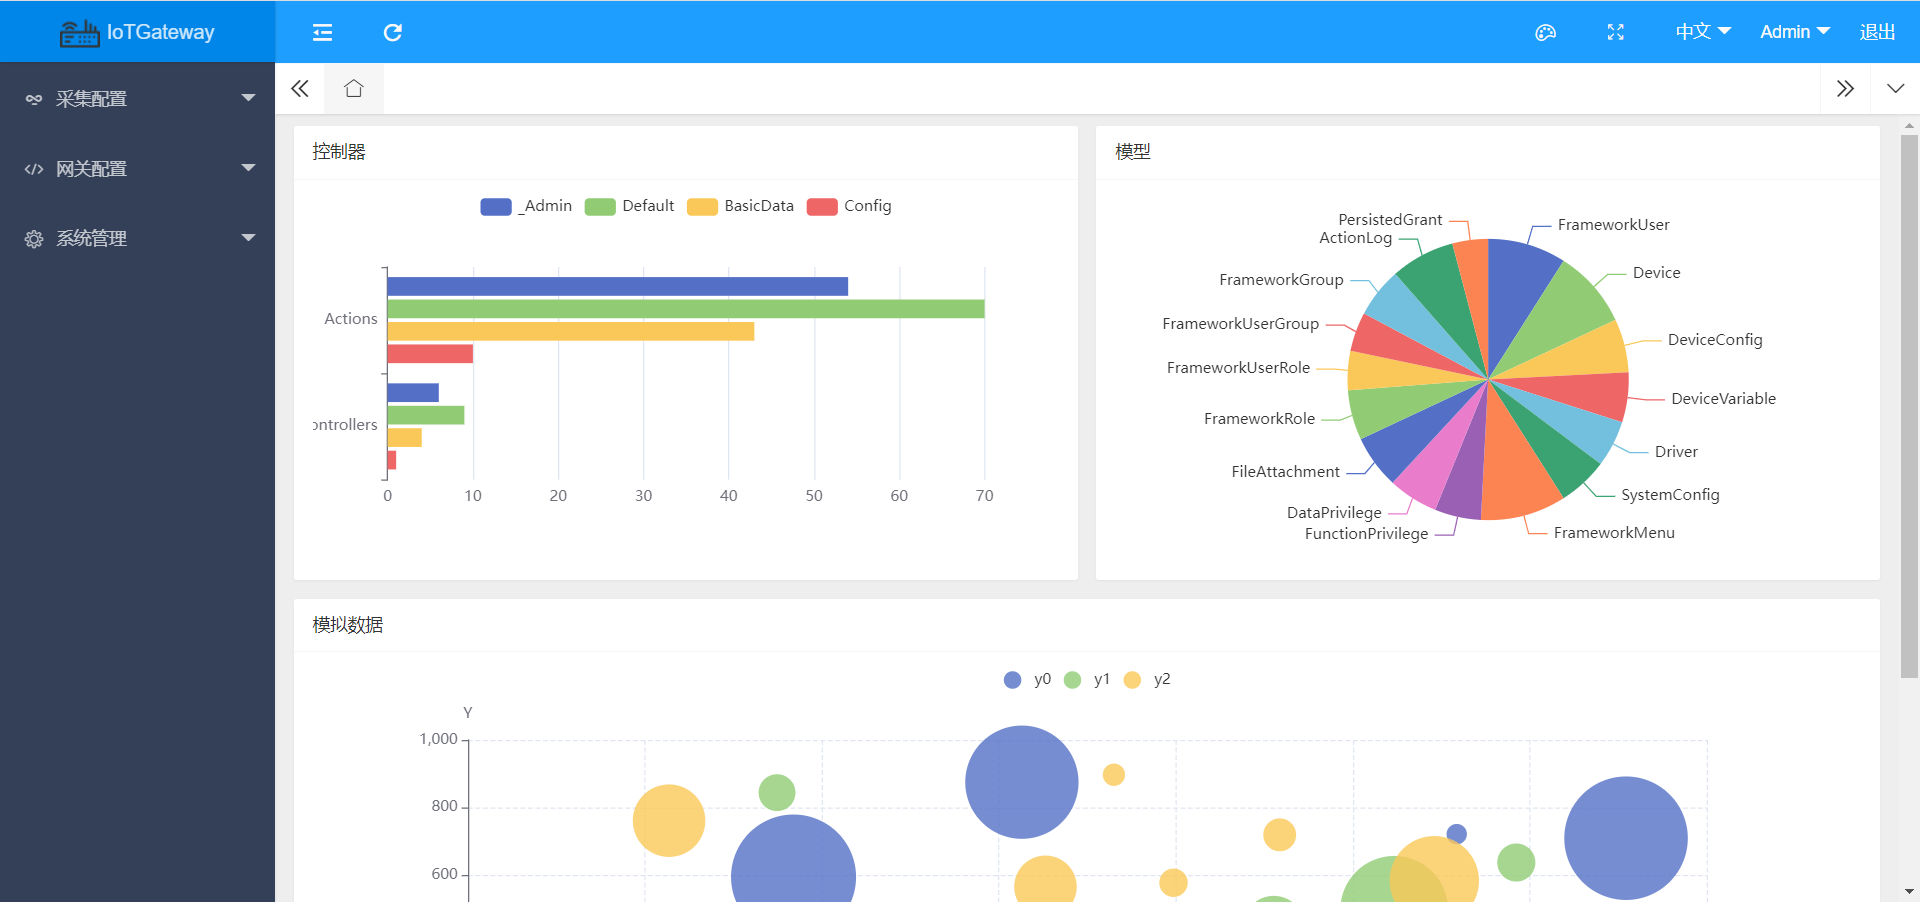Screen dimensions: 1920x902
Task: Toggle the y2 bubble series legend
Action: pos(1147,679)
